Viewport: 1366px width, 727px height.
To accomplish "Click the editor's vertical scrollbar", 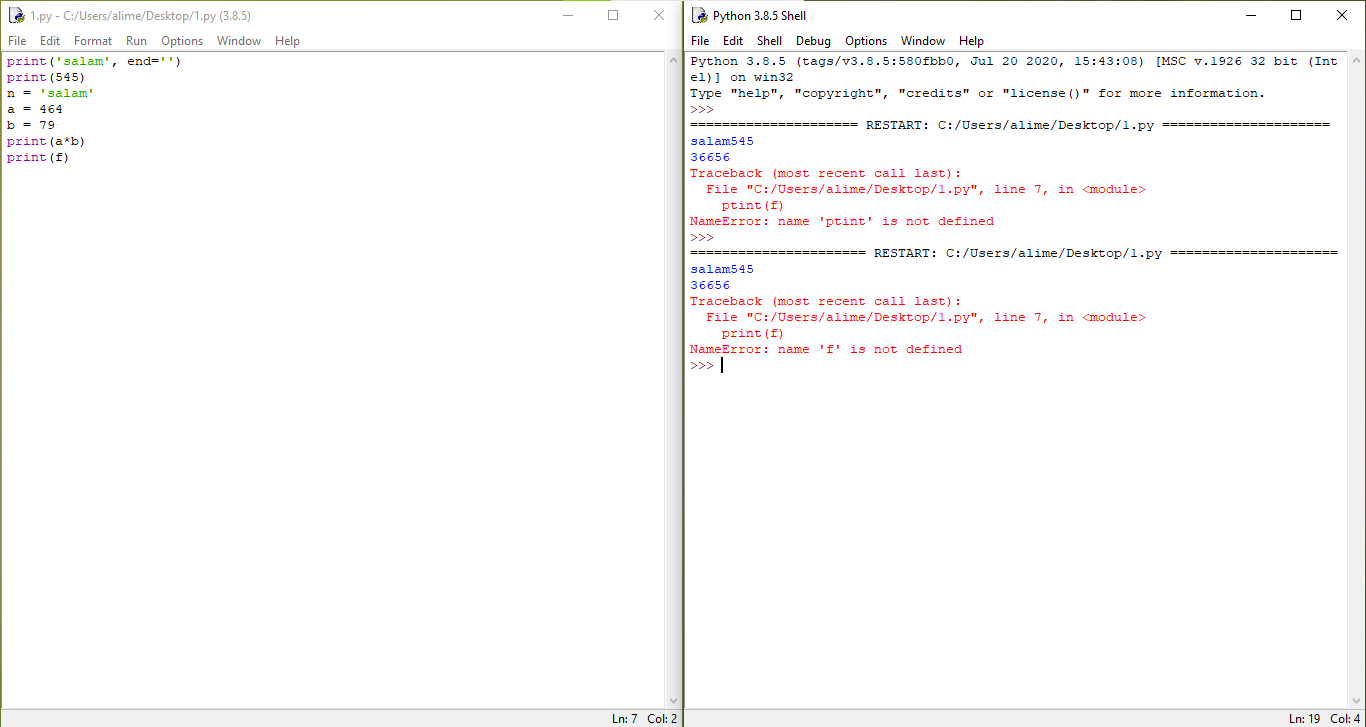I will 673,380.
